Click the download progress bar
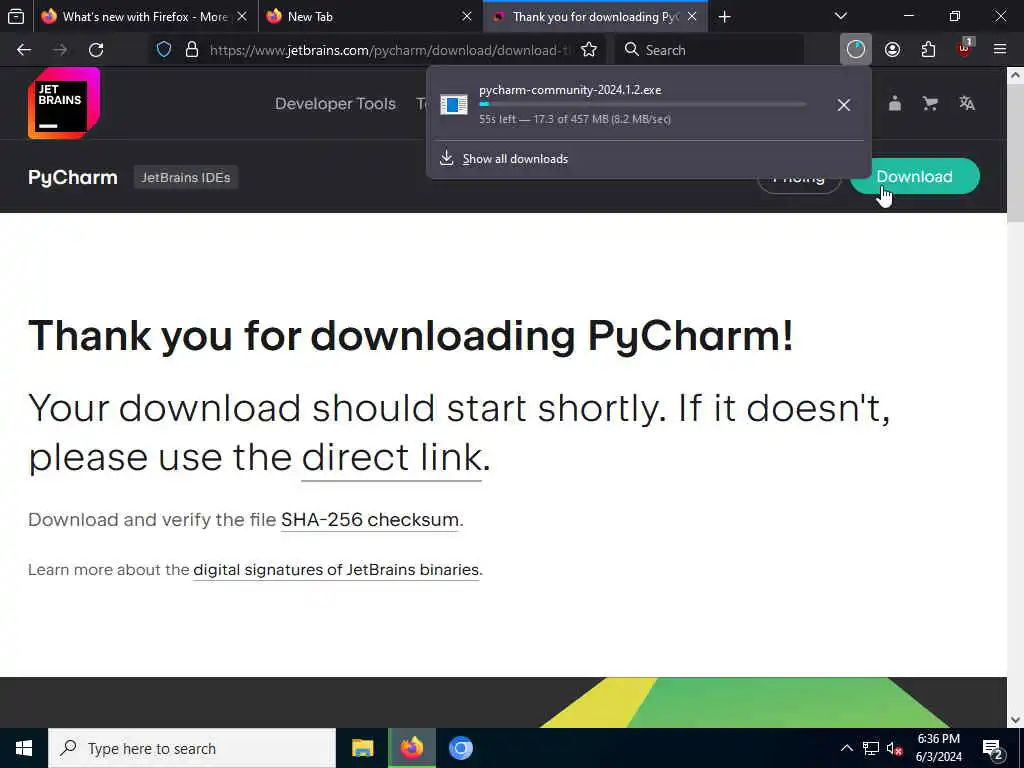 (642, 104)
